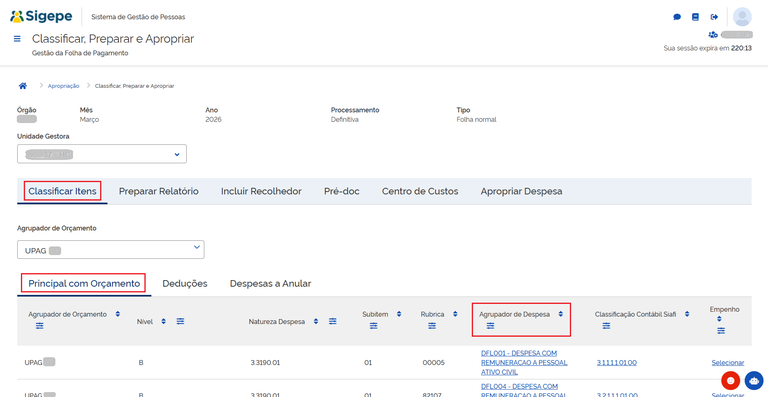Screen dimensions: 768x397
Task: Click the Natureza Despesa 3.3190.01 cell in first row
Action: pyautogui.click(x=265, y=363)
